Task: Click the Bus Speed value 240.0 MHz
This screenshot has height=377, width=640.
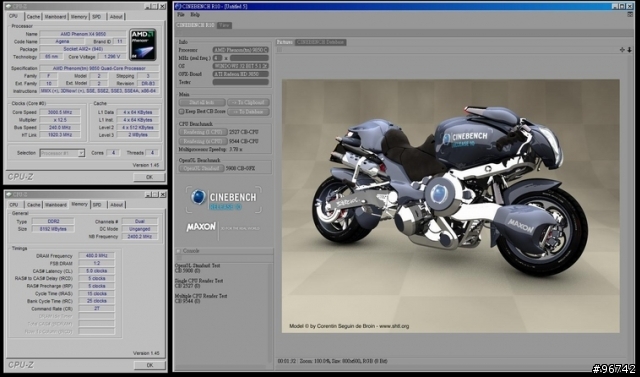Action: click(x=60, y=127)
